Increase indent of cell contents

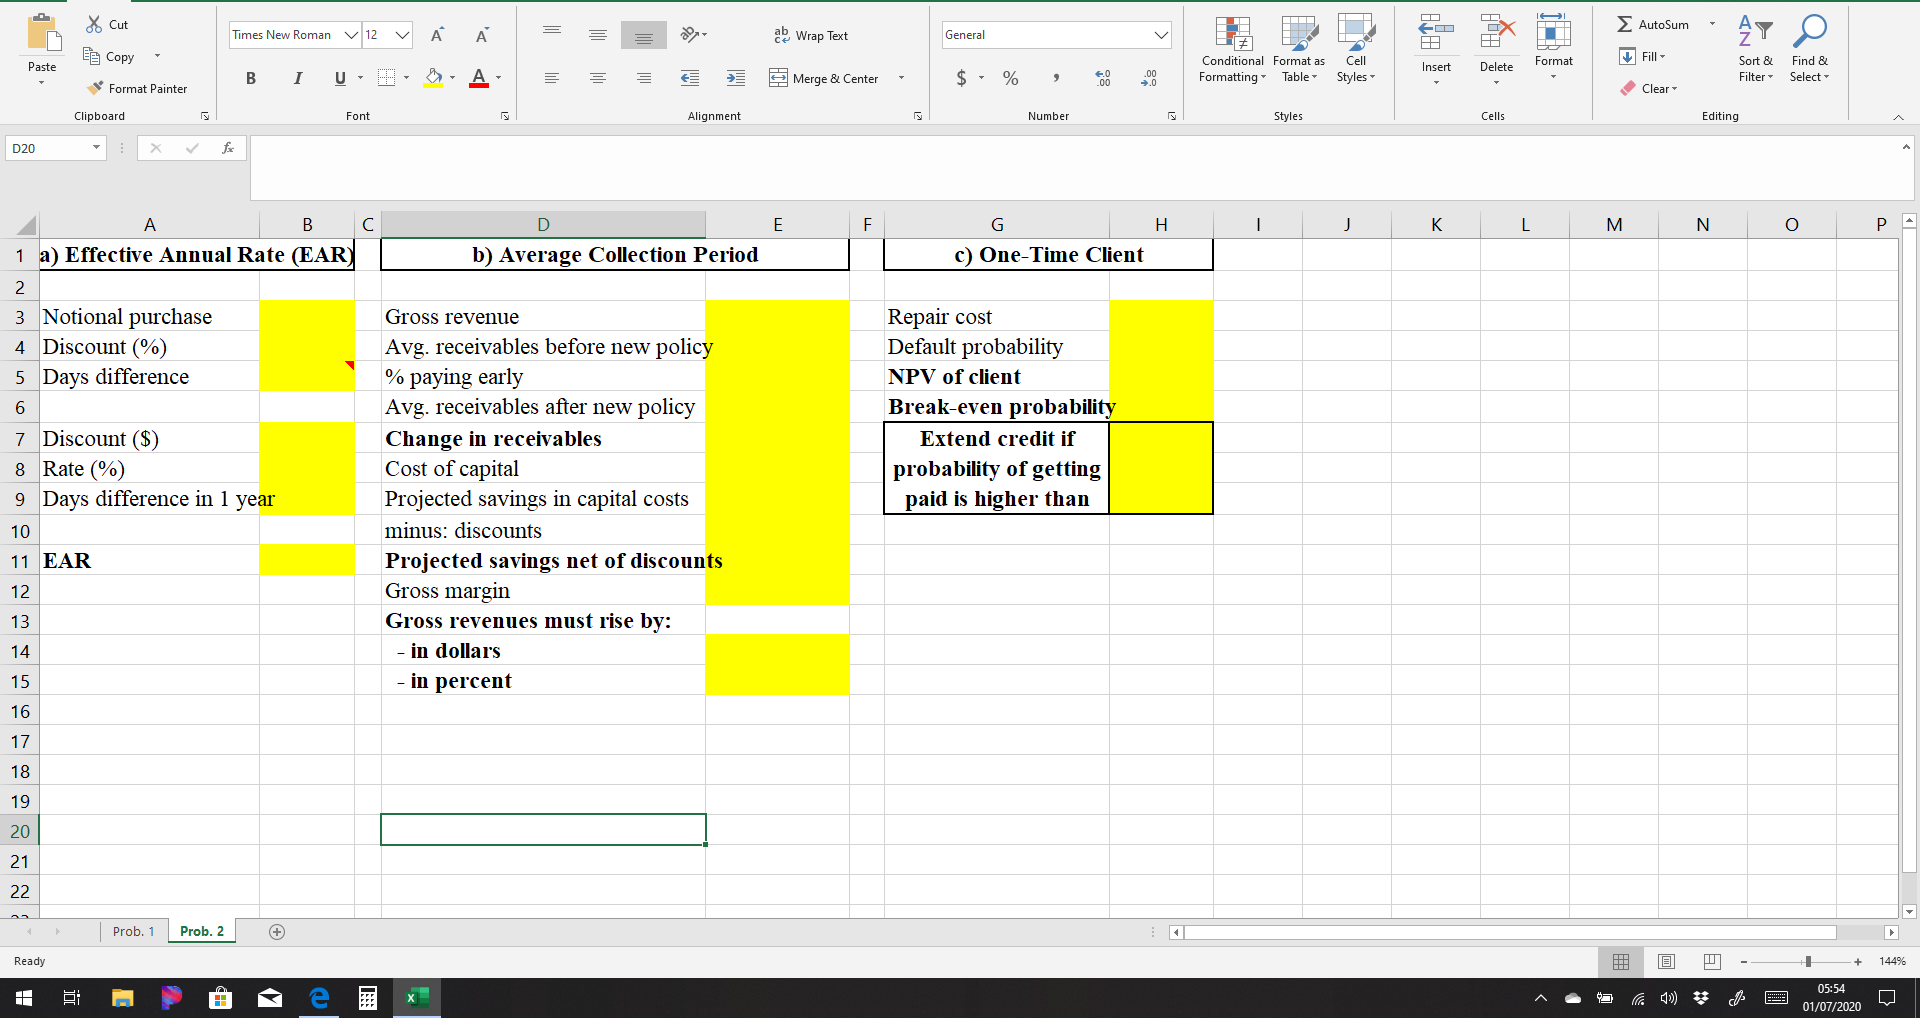tap(736, 78)
